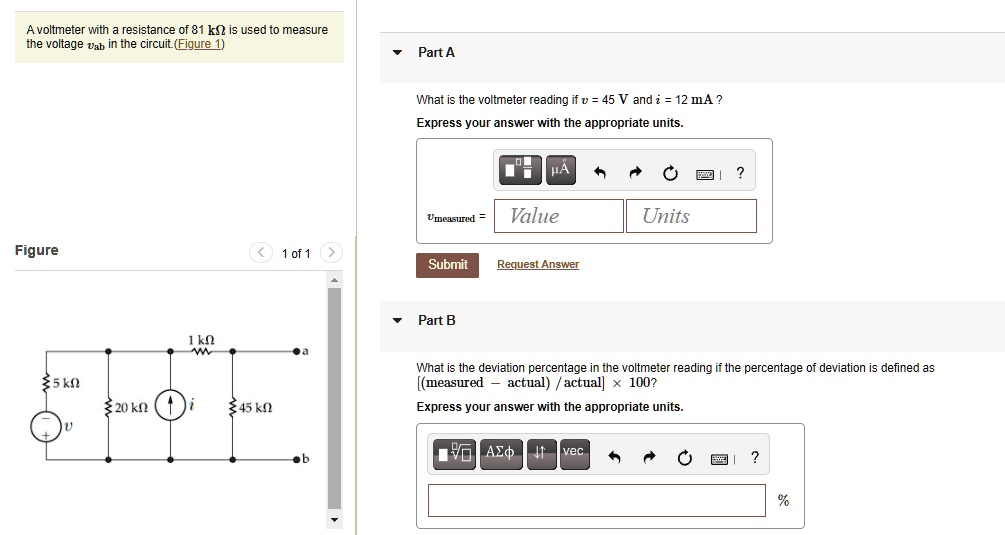Submit the Part A answer
The image size is (1005, 535).
tap(447, 265)
